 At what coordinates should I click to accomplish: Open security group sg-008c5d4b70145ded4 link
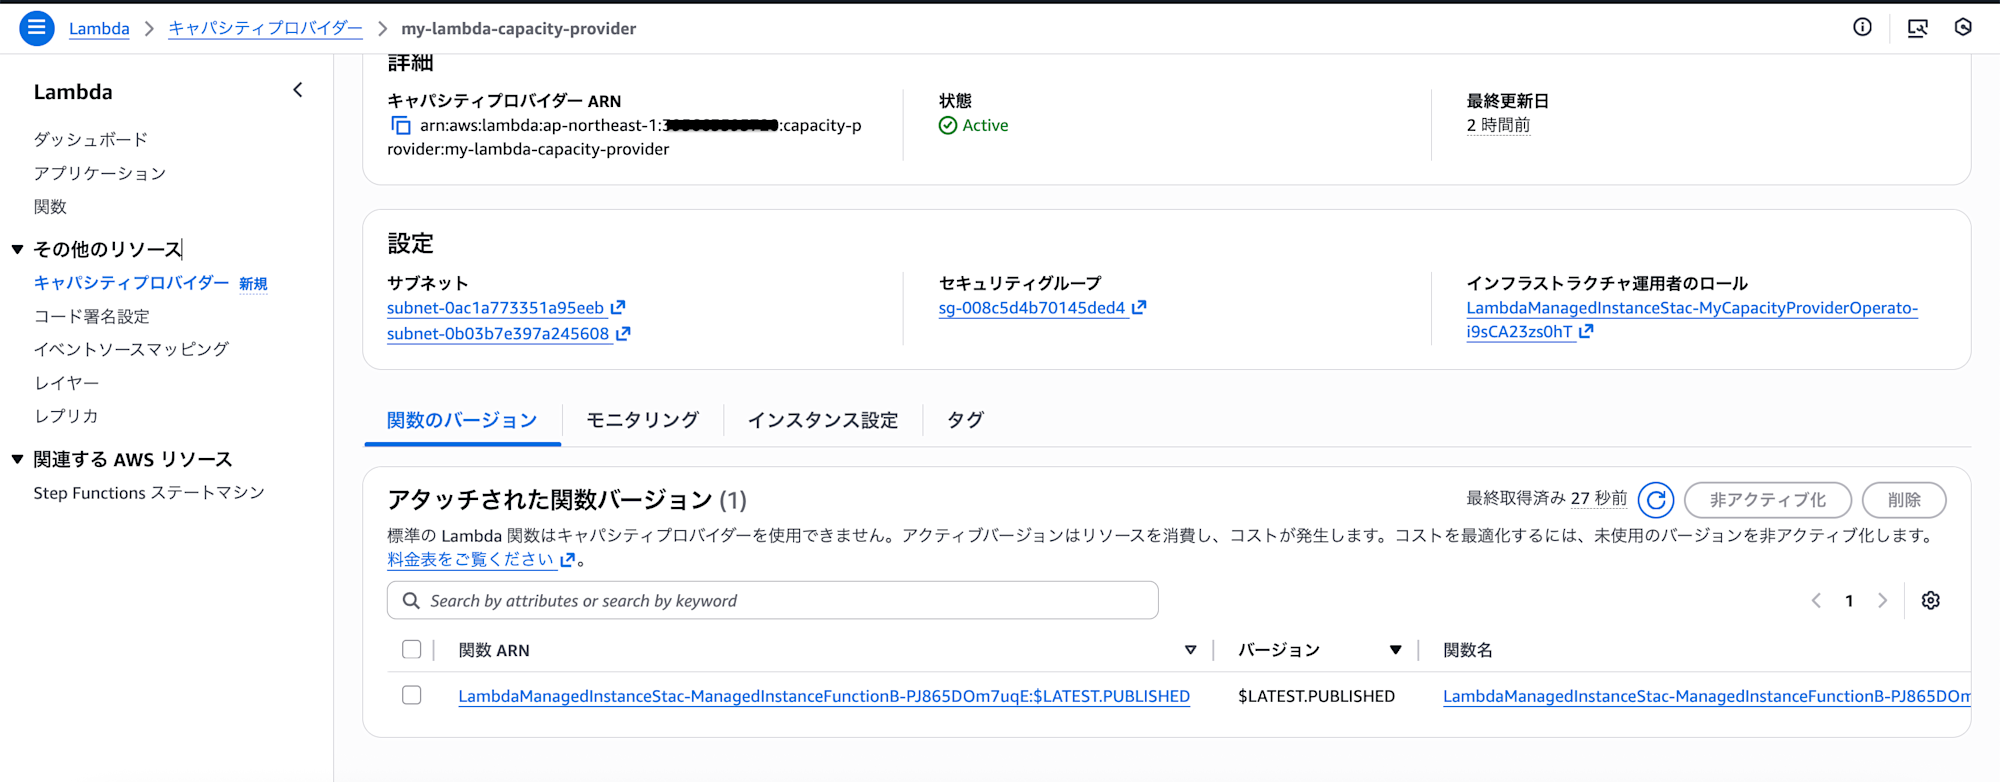point(1032,308)
